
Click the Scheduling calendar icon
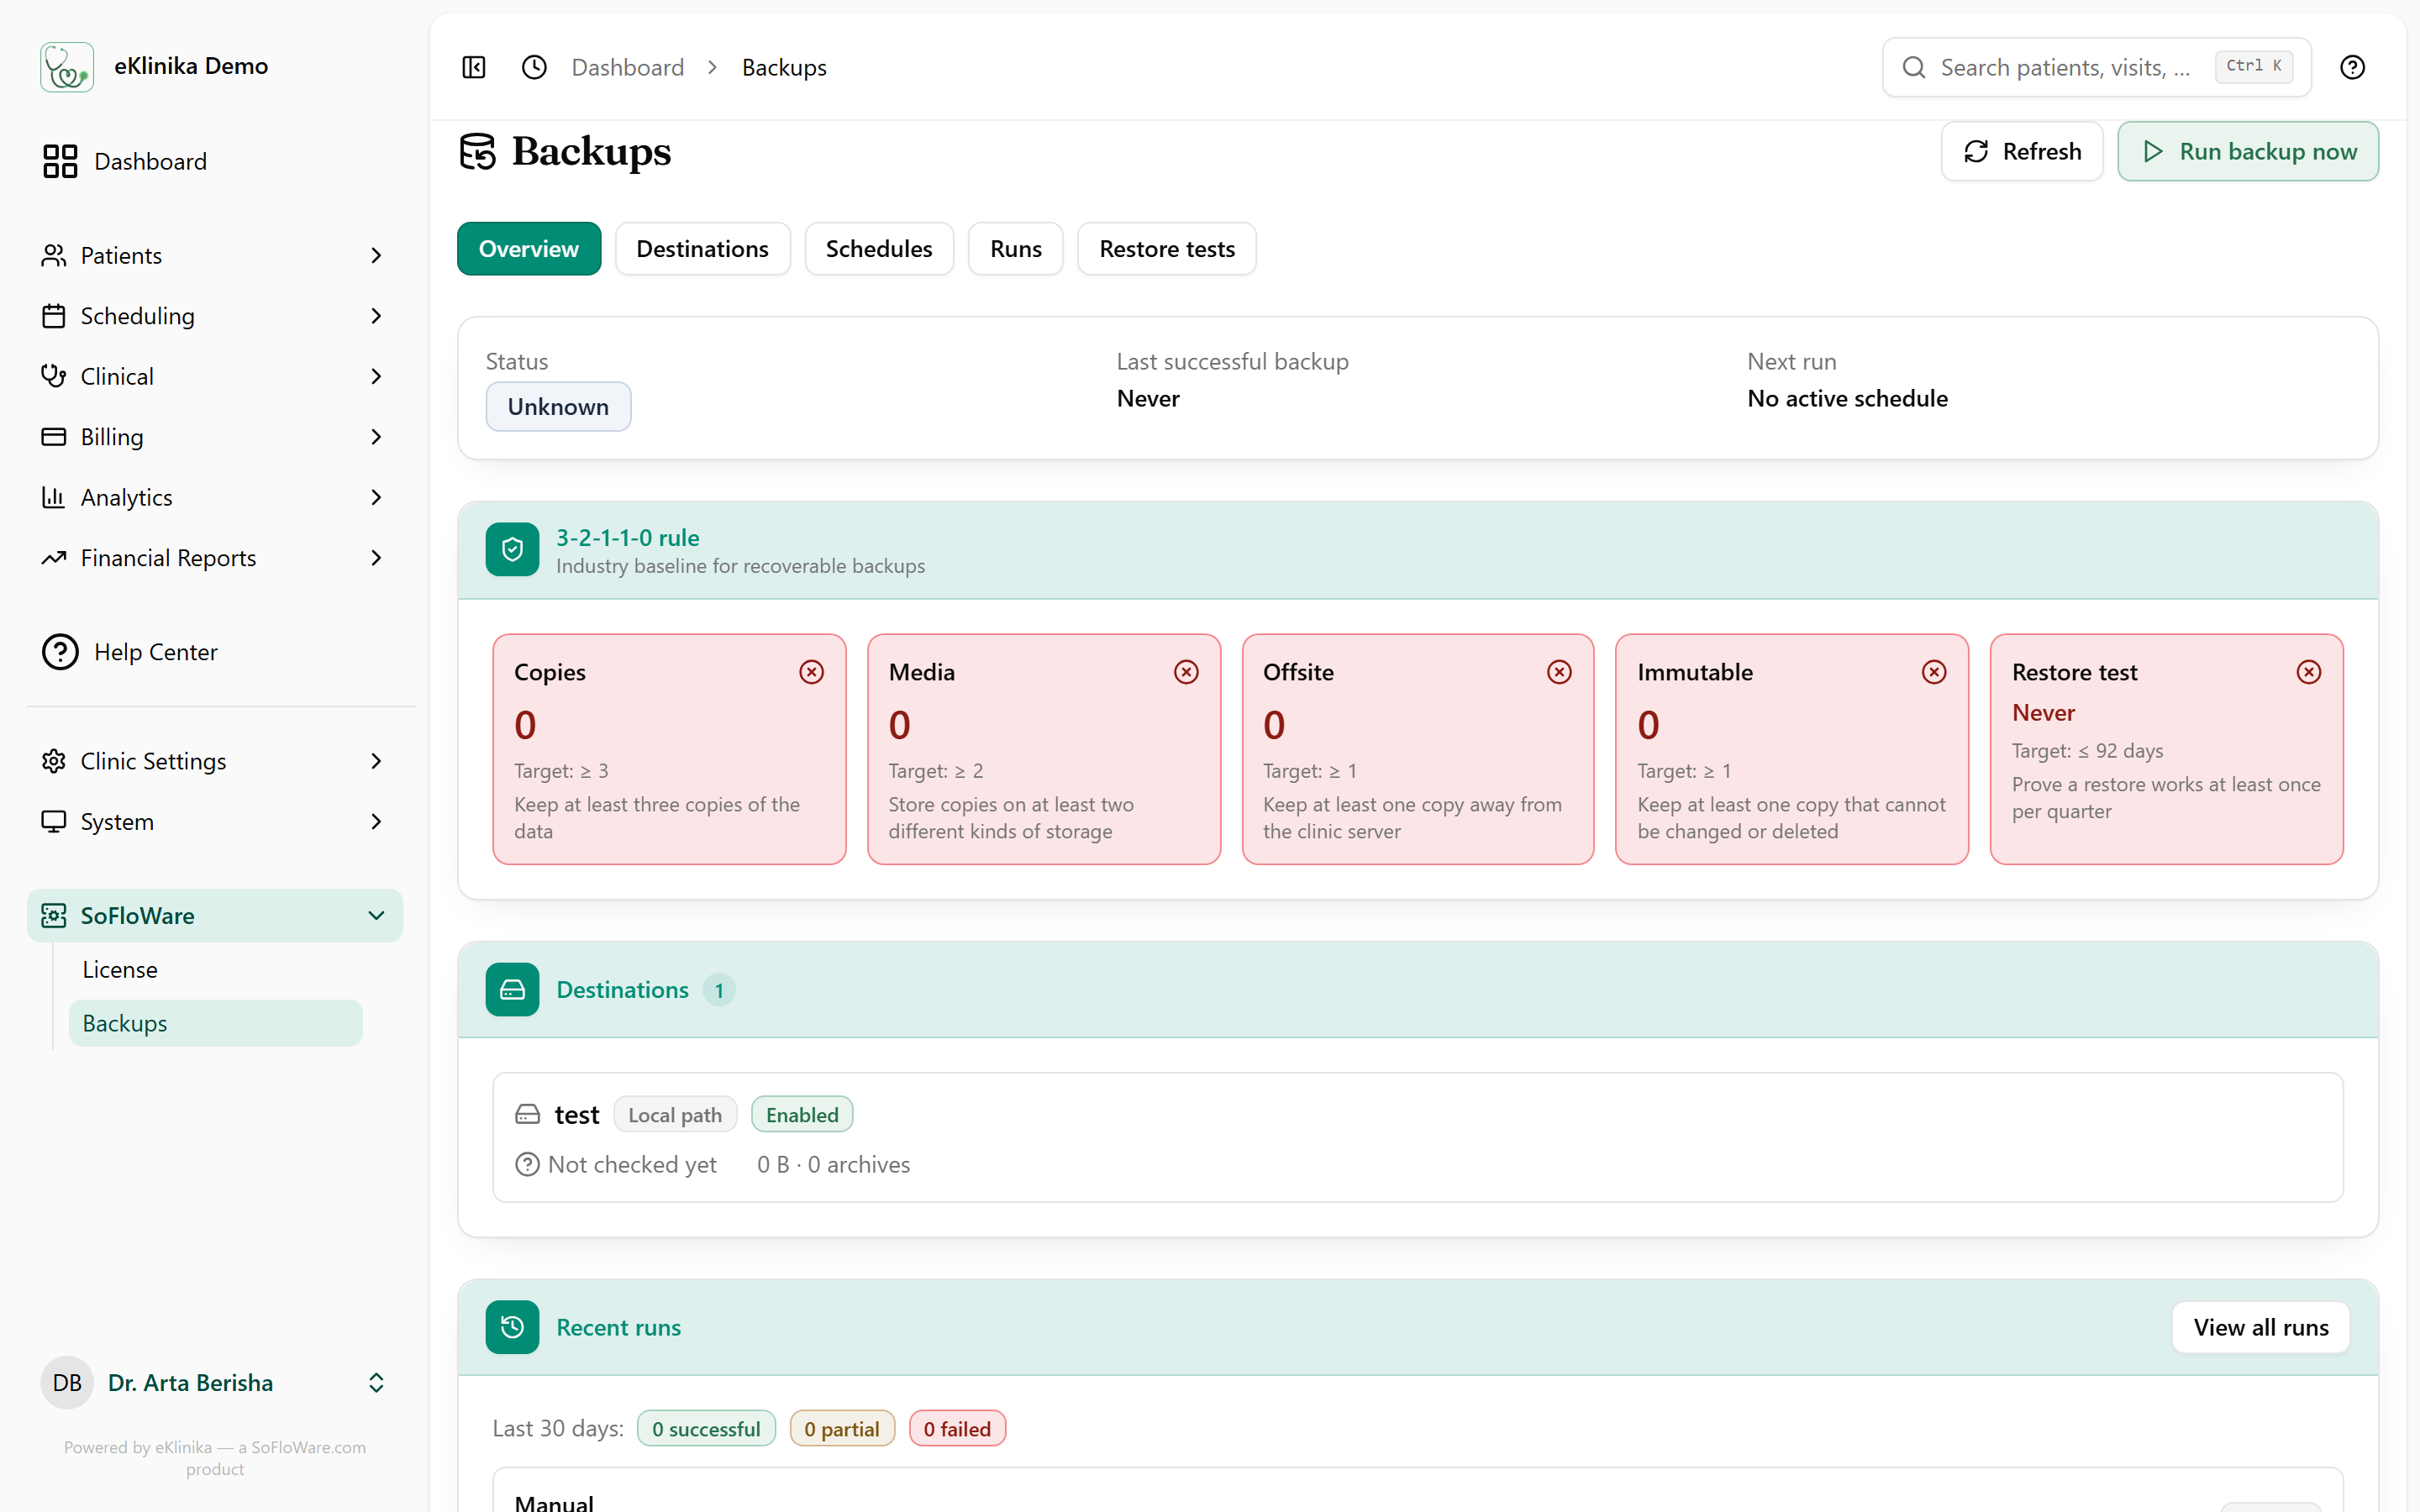click(54, 316)
